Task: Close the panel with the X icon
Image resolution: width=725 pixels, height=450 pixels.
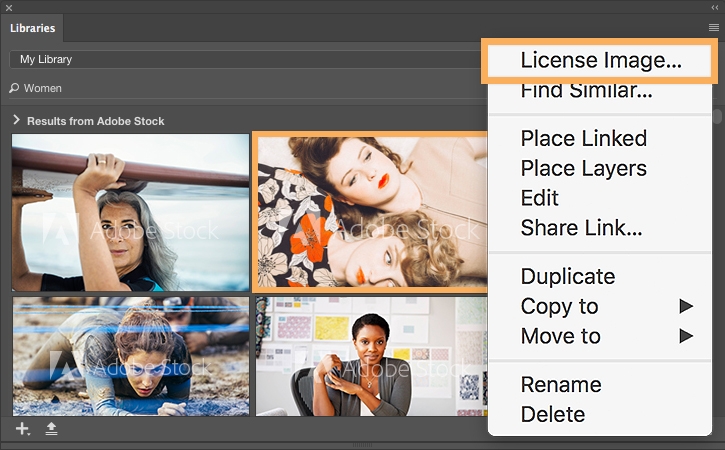Action: pyautogui.click(x=9, y=8)
